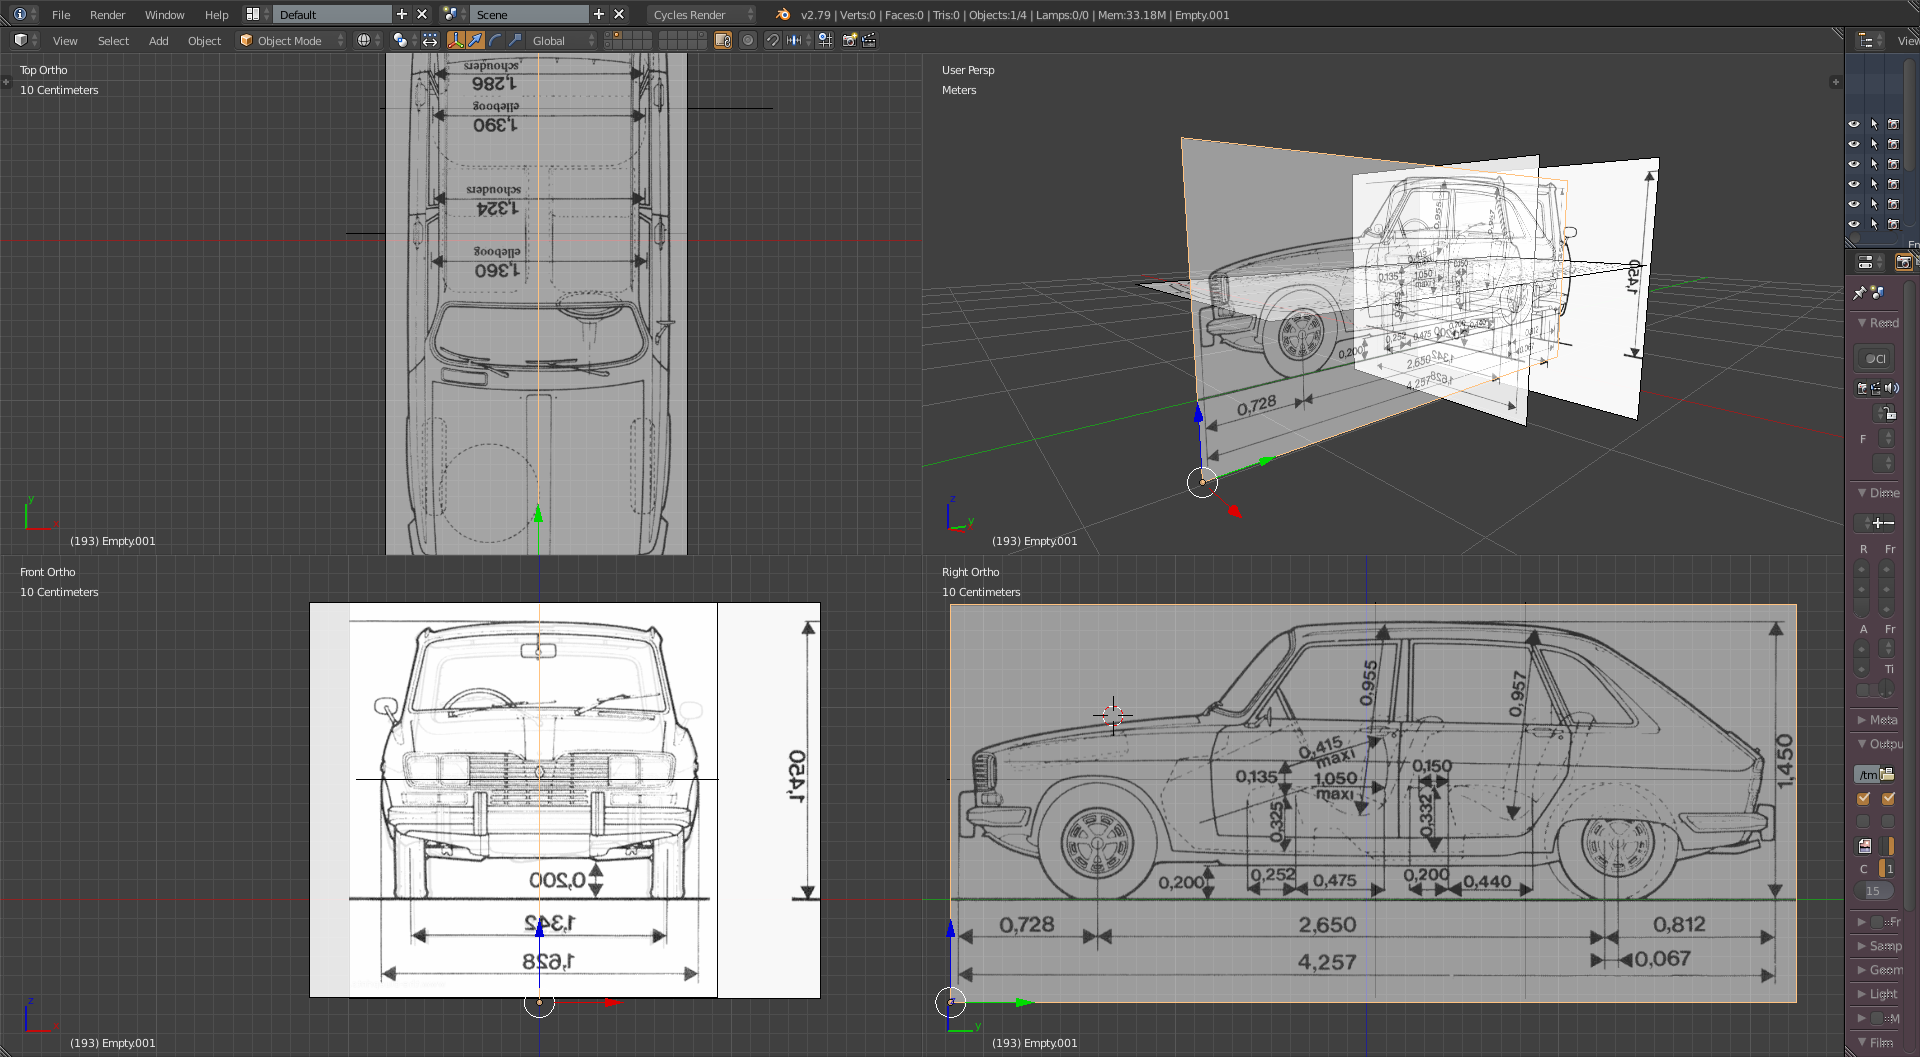Viewport: 1920px width, 1057px height.
Task: Toggle the 3D manipulator widget icon
Action: [x=456, y=40]
